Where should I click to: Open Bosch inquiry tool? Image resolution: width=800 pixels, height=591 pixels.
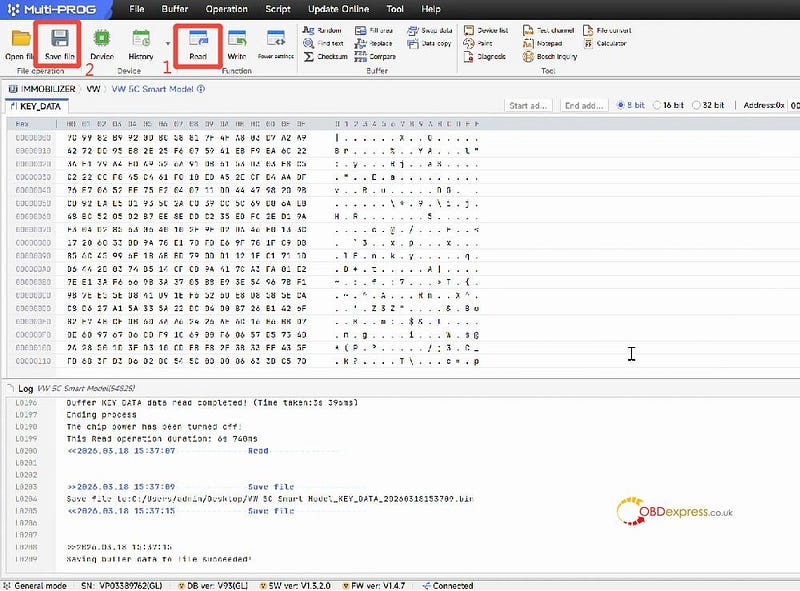[x=550, y=57]
